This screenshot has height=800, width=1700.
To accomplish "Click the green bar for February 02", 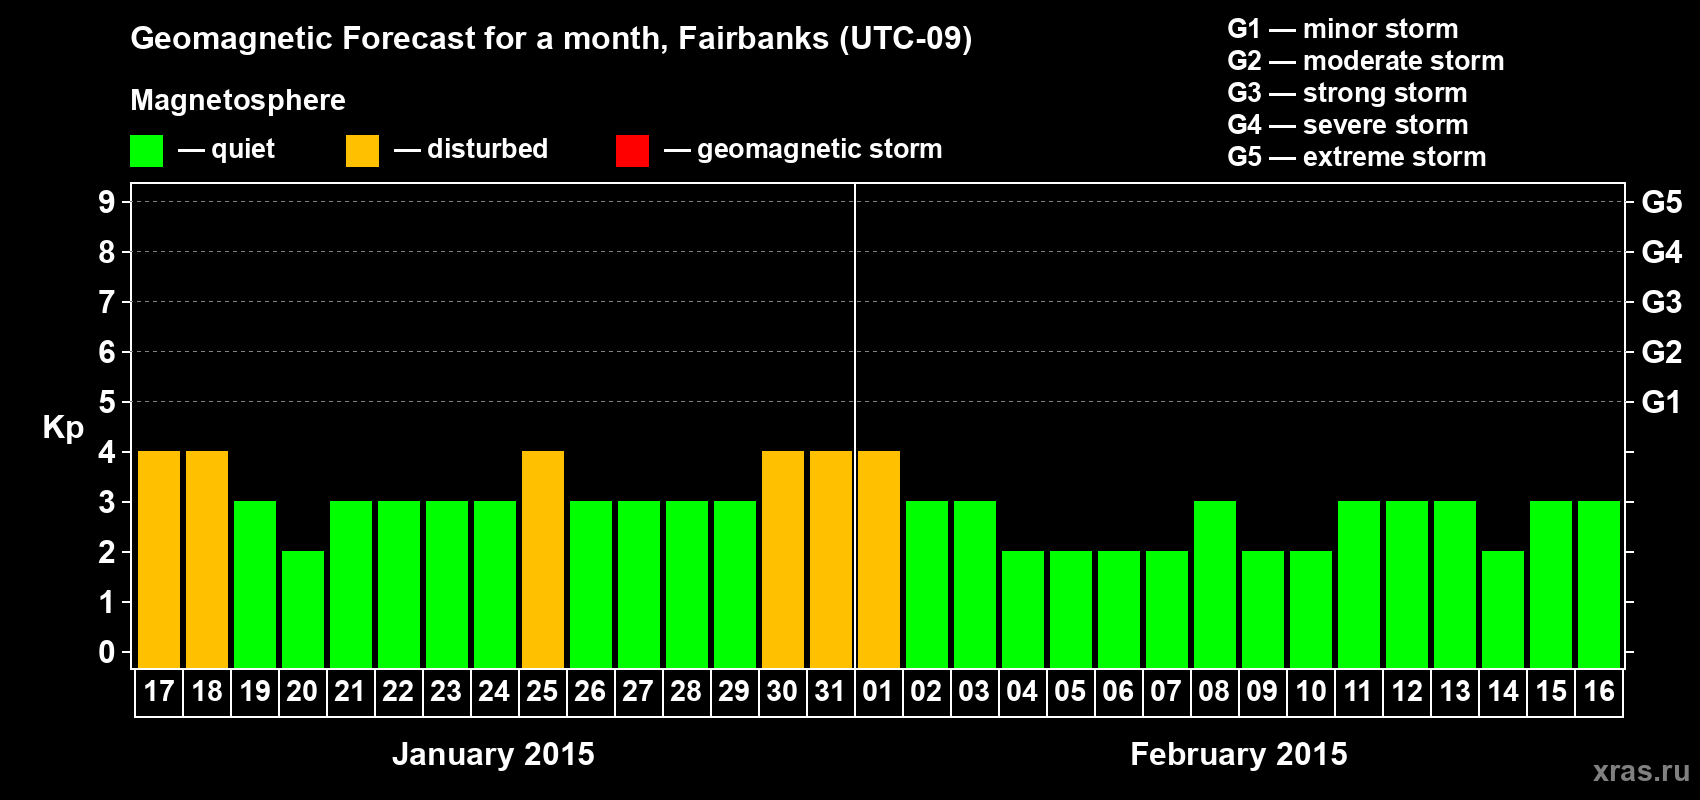I will (x=927, y=585).
